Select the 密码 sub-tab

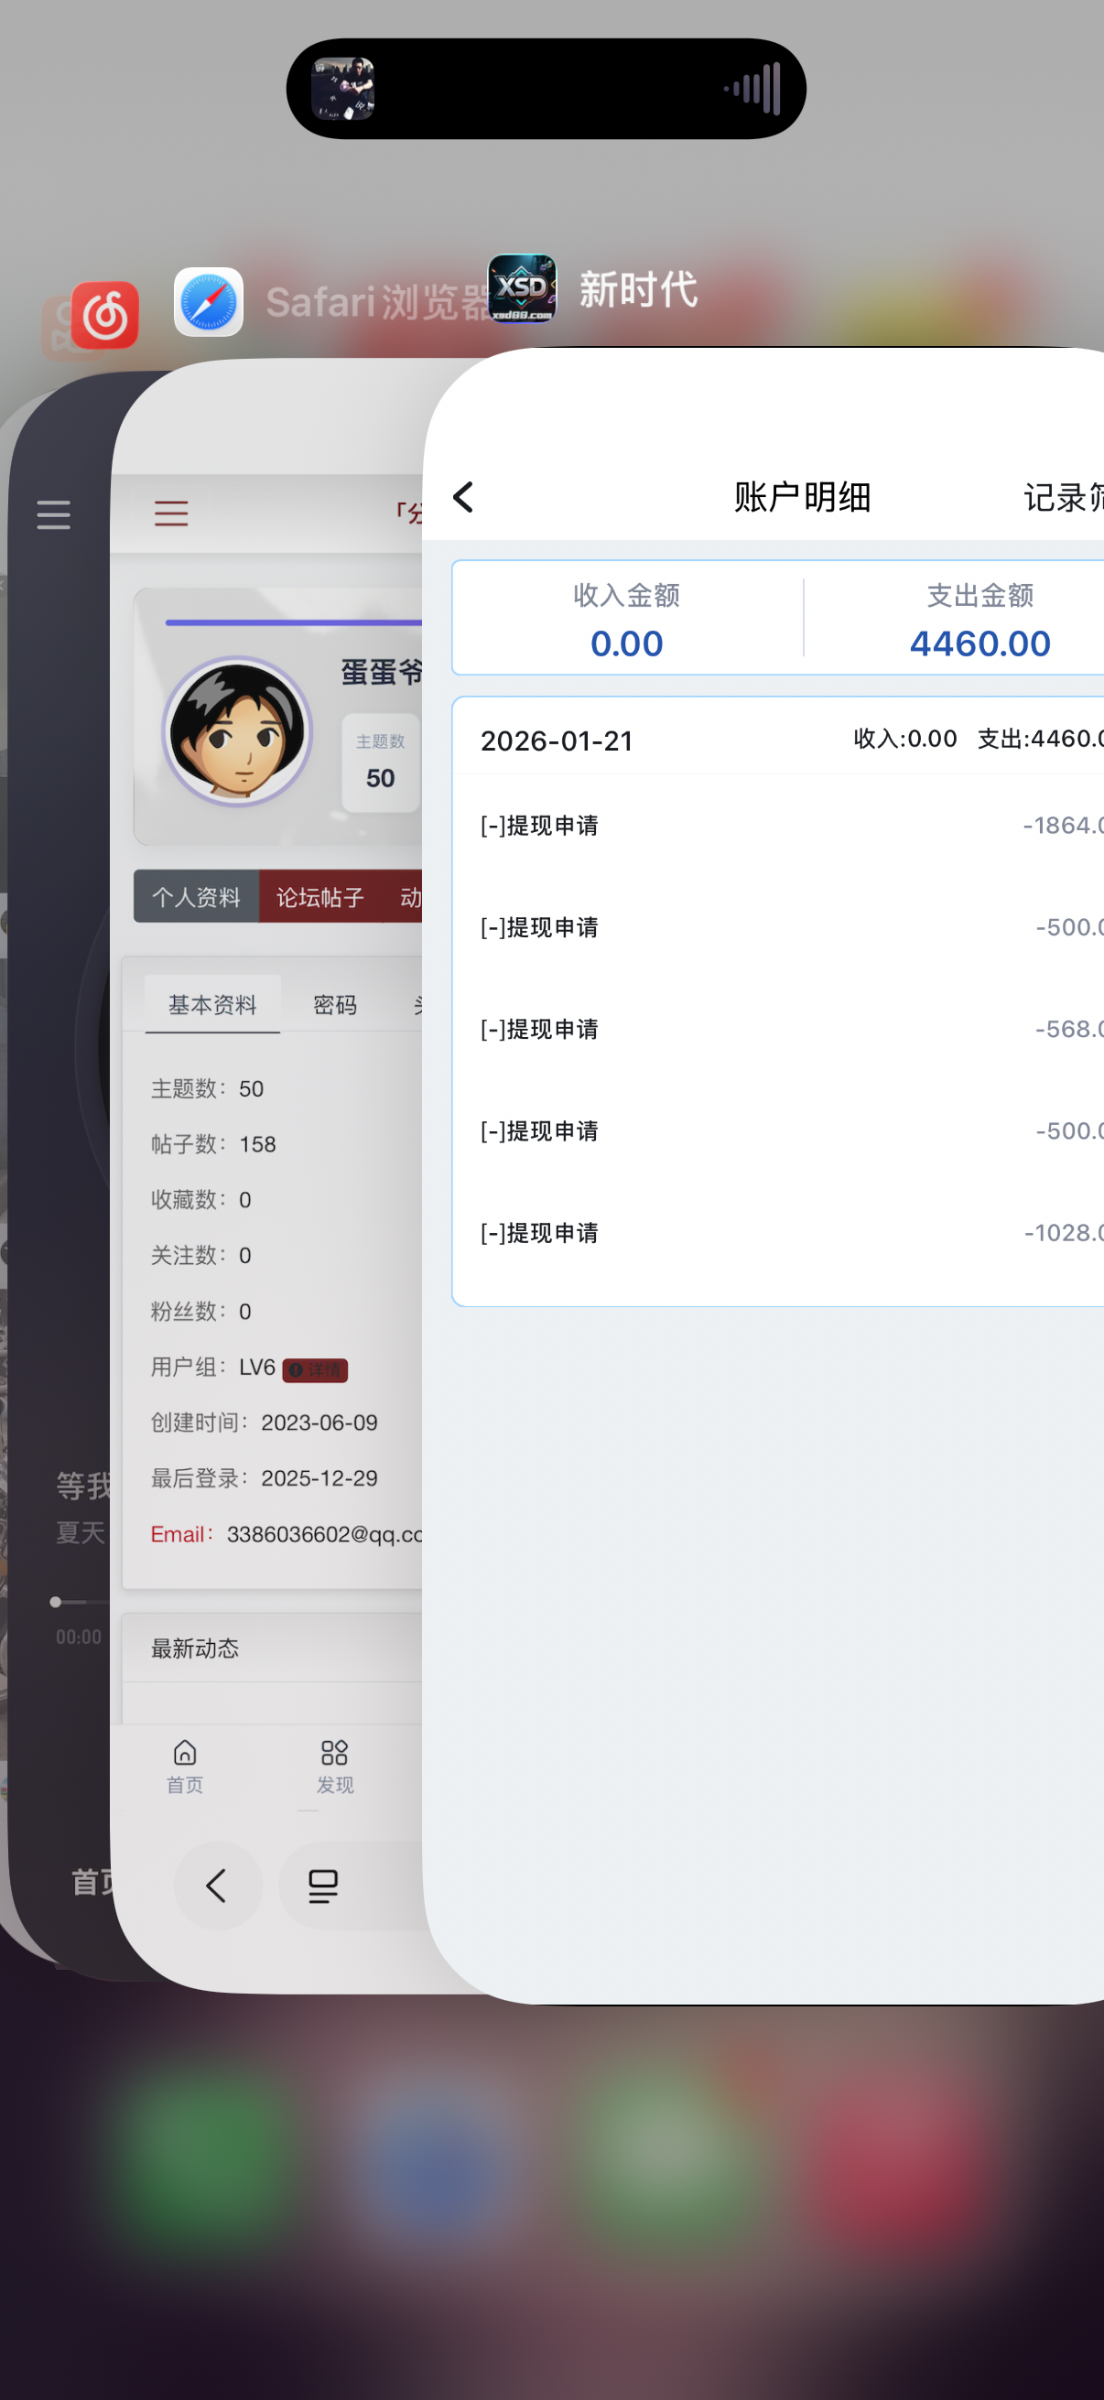coord(334,1005)
